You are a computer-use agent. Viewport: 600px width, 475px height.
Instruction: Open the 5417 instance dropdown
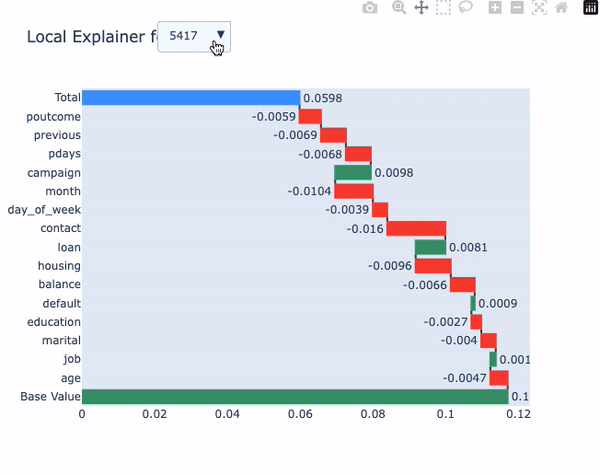[x=194, y=36]
